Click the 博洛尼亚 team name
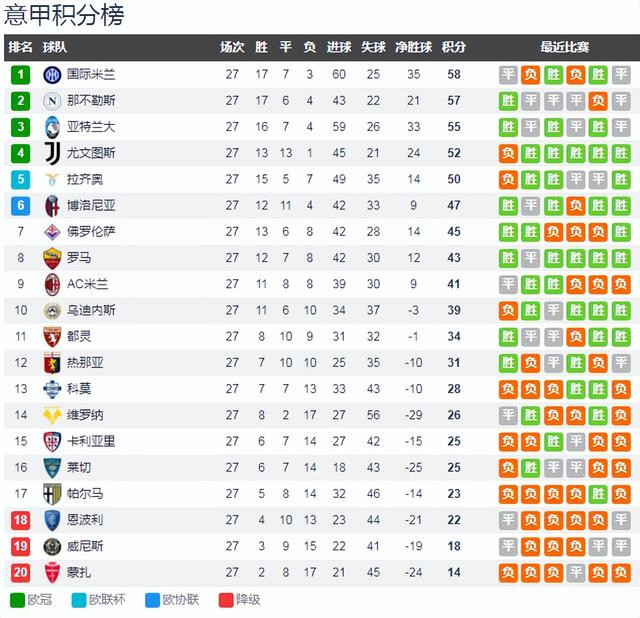 coord(91,205)
